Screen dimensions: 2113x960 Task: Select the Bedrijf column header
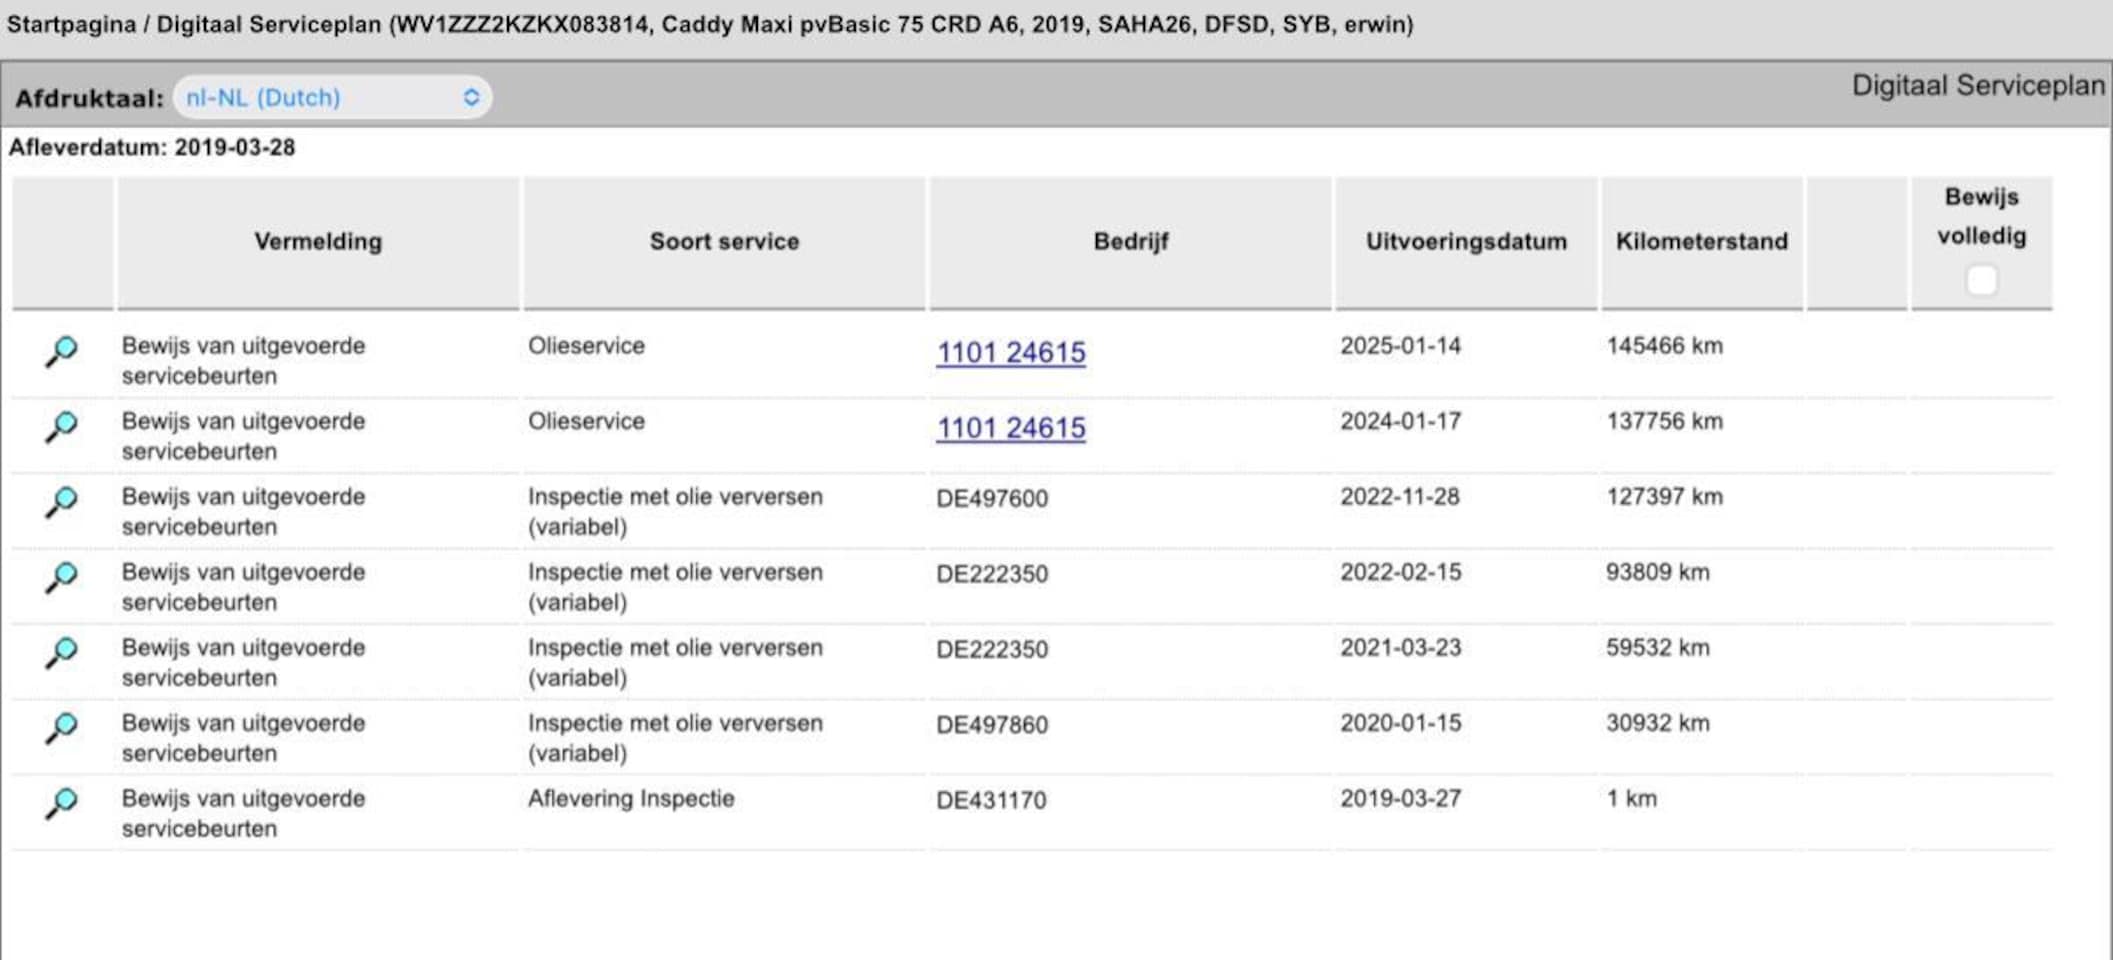tap(1130, 242)
